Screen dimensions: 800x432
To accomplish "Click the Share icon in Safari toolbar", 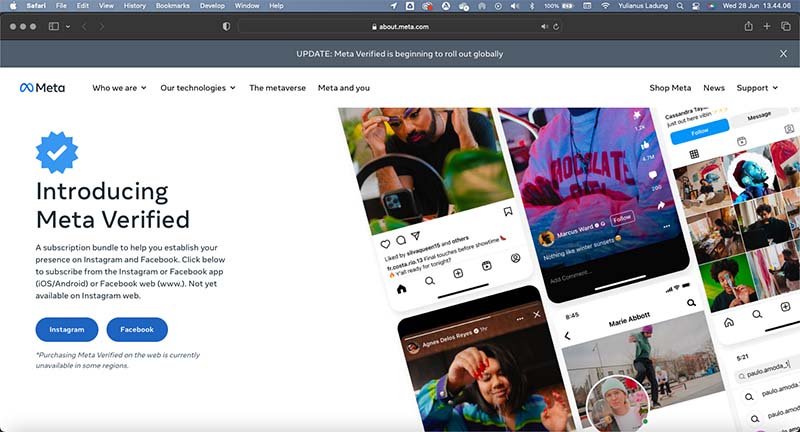I will [748, 26].
